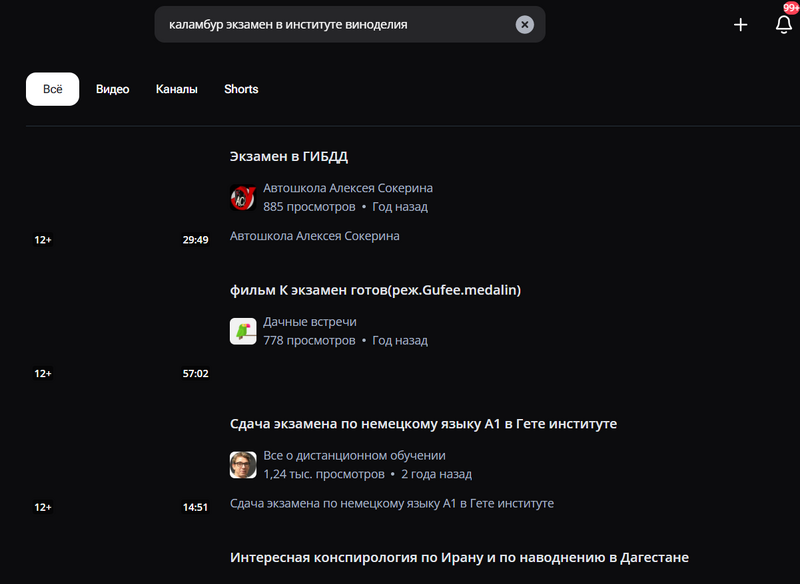Click the Дачные встречи channel avatar
This screenshot has width=800, height=584.
click(x=243, y=331)
